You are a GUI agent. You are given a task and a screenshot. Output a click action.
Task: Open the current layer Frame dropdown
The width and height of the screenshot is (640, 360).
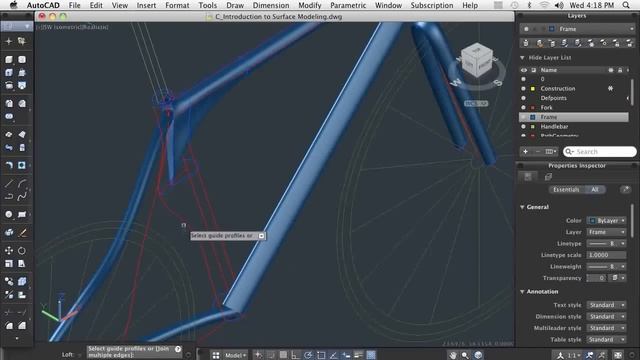click(x=577, y=29)
